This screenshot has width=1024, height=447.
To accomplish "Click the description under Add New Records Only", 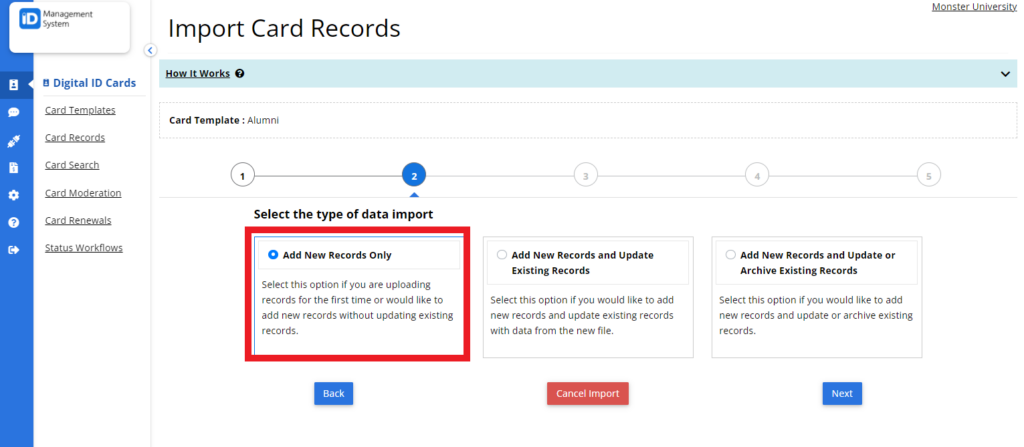I will [357, 308].
